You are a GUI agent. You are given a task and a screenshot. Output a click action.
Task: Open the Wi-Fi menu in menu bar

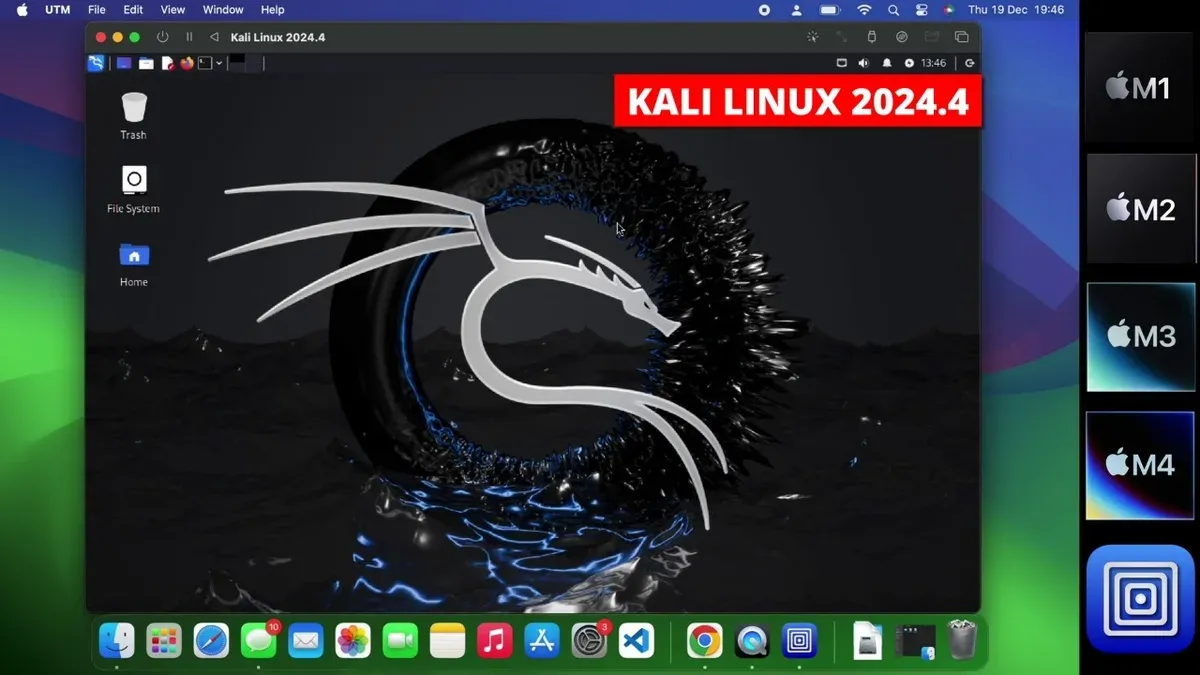tap(864, 9)
